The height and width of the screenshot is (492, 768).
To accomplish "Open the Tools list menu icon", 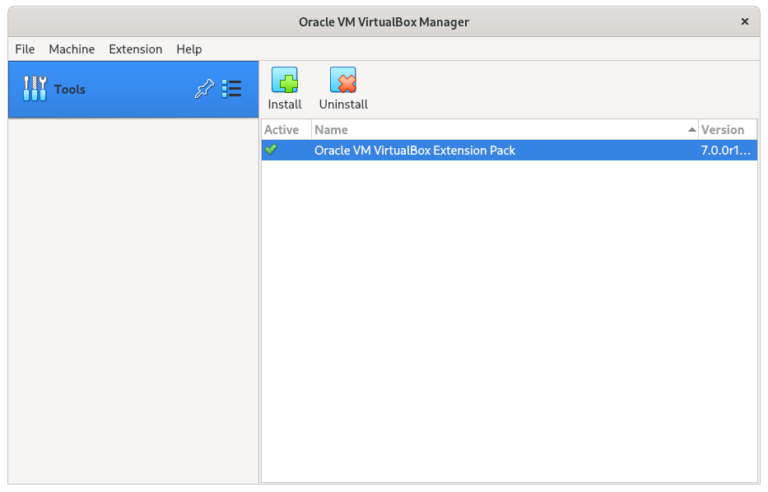I will (x=232, y=89).
